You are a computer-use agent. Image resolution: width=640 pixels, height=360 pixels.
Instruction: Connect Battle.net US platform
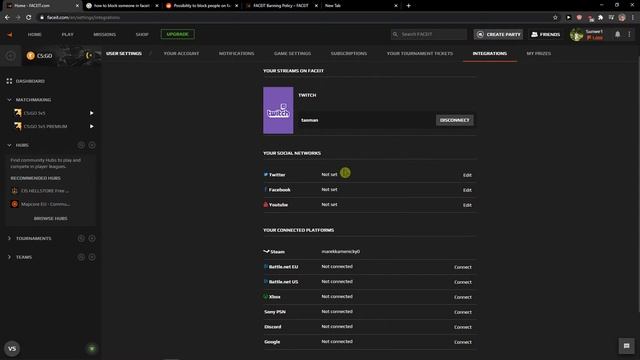463,282
